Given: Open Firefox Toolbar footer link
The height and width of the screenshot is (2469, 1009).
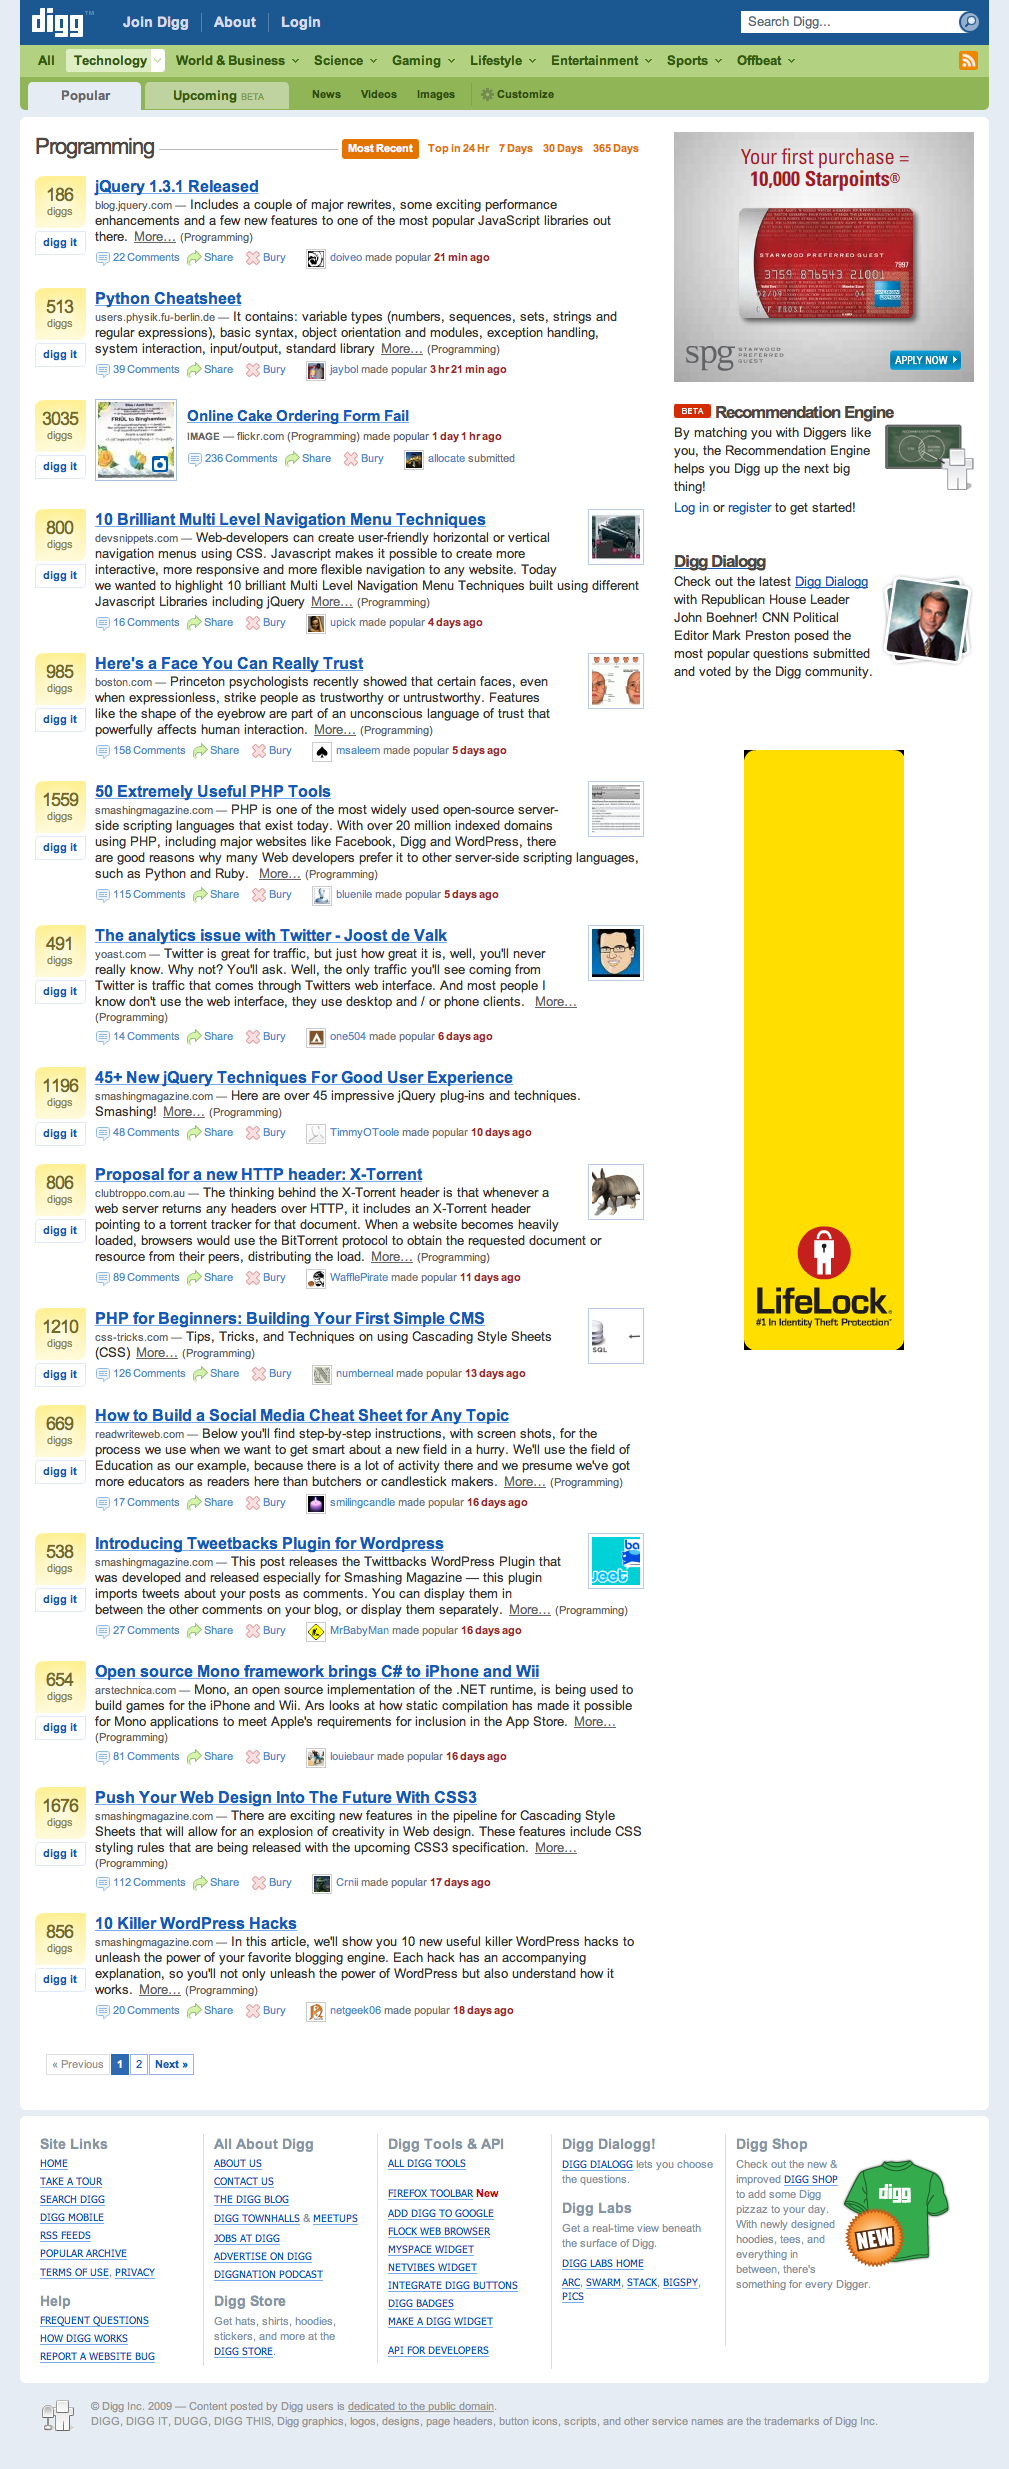Looking at the screenshot, I should pos(430,2193).
